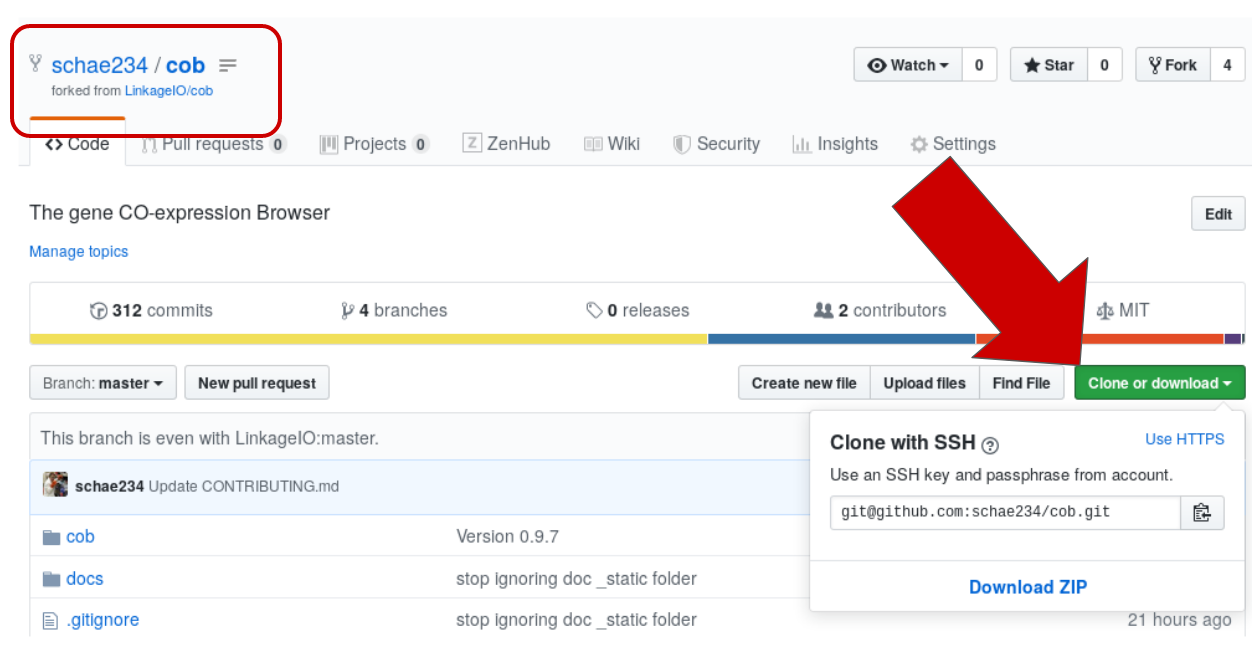Toggle the Clone or download dropdown
Image resolution: width=1254 pixels, height=647 pixels.
1160,383
